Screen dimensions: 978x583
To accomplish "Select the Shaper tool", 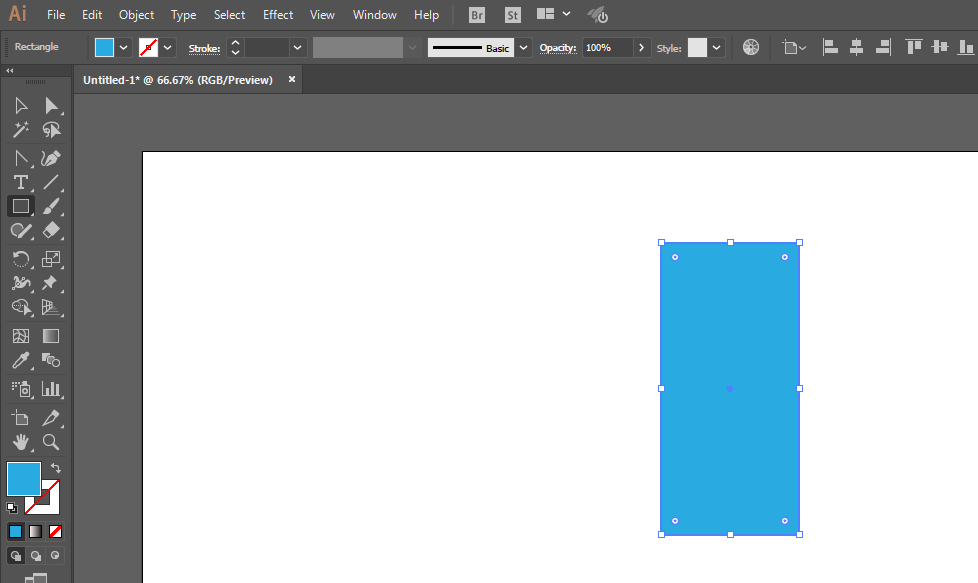I will (x=21, y=231).
